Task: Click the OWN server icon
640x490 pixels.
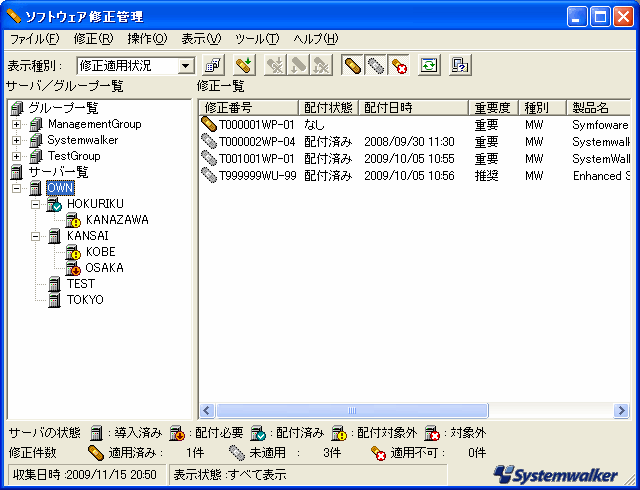Action: 36,188
